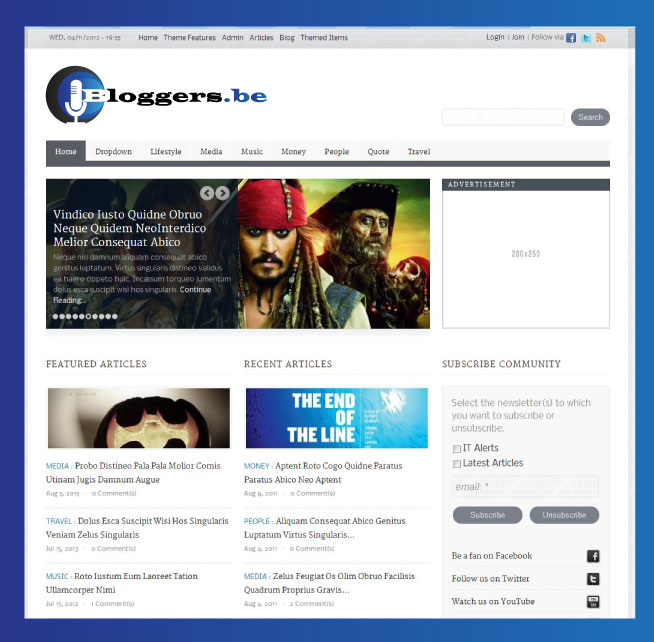Open the Lifestyle navigation tab
The height and width of the screenshot is (642, 654).
pos(166,152)
